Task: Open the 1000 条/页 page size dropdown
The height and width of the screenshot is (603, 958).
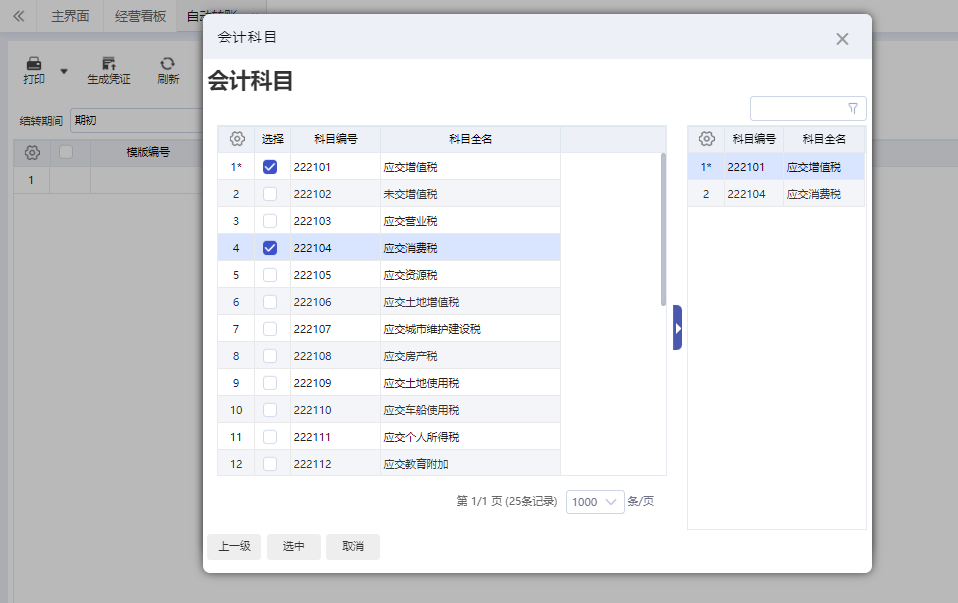Action: pos(595,502)
